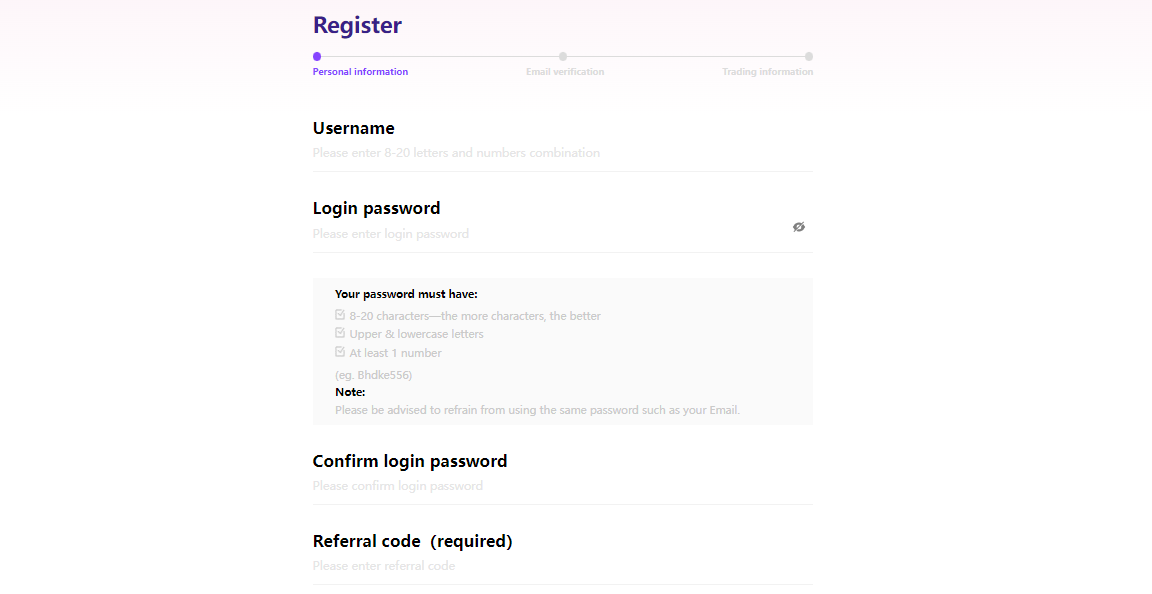Toggle password visibility eye icon
The height and width of the screenshot is (594, 1152).
coord(799,227)
